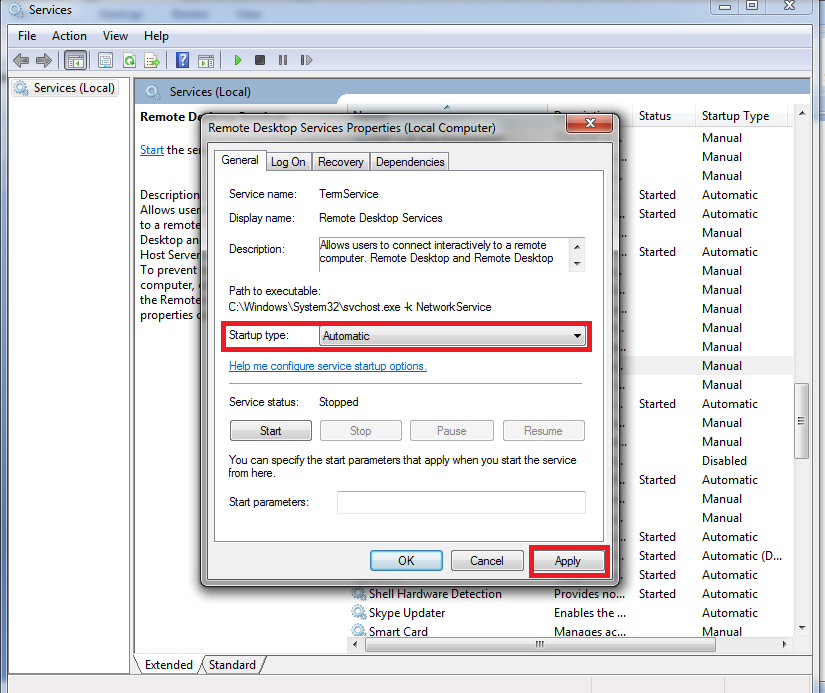Click the Refresh toolbar icon

129,61
